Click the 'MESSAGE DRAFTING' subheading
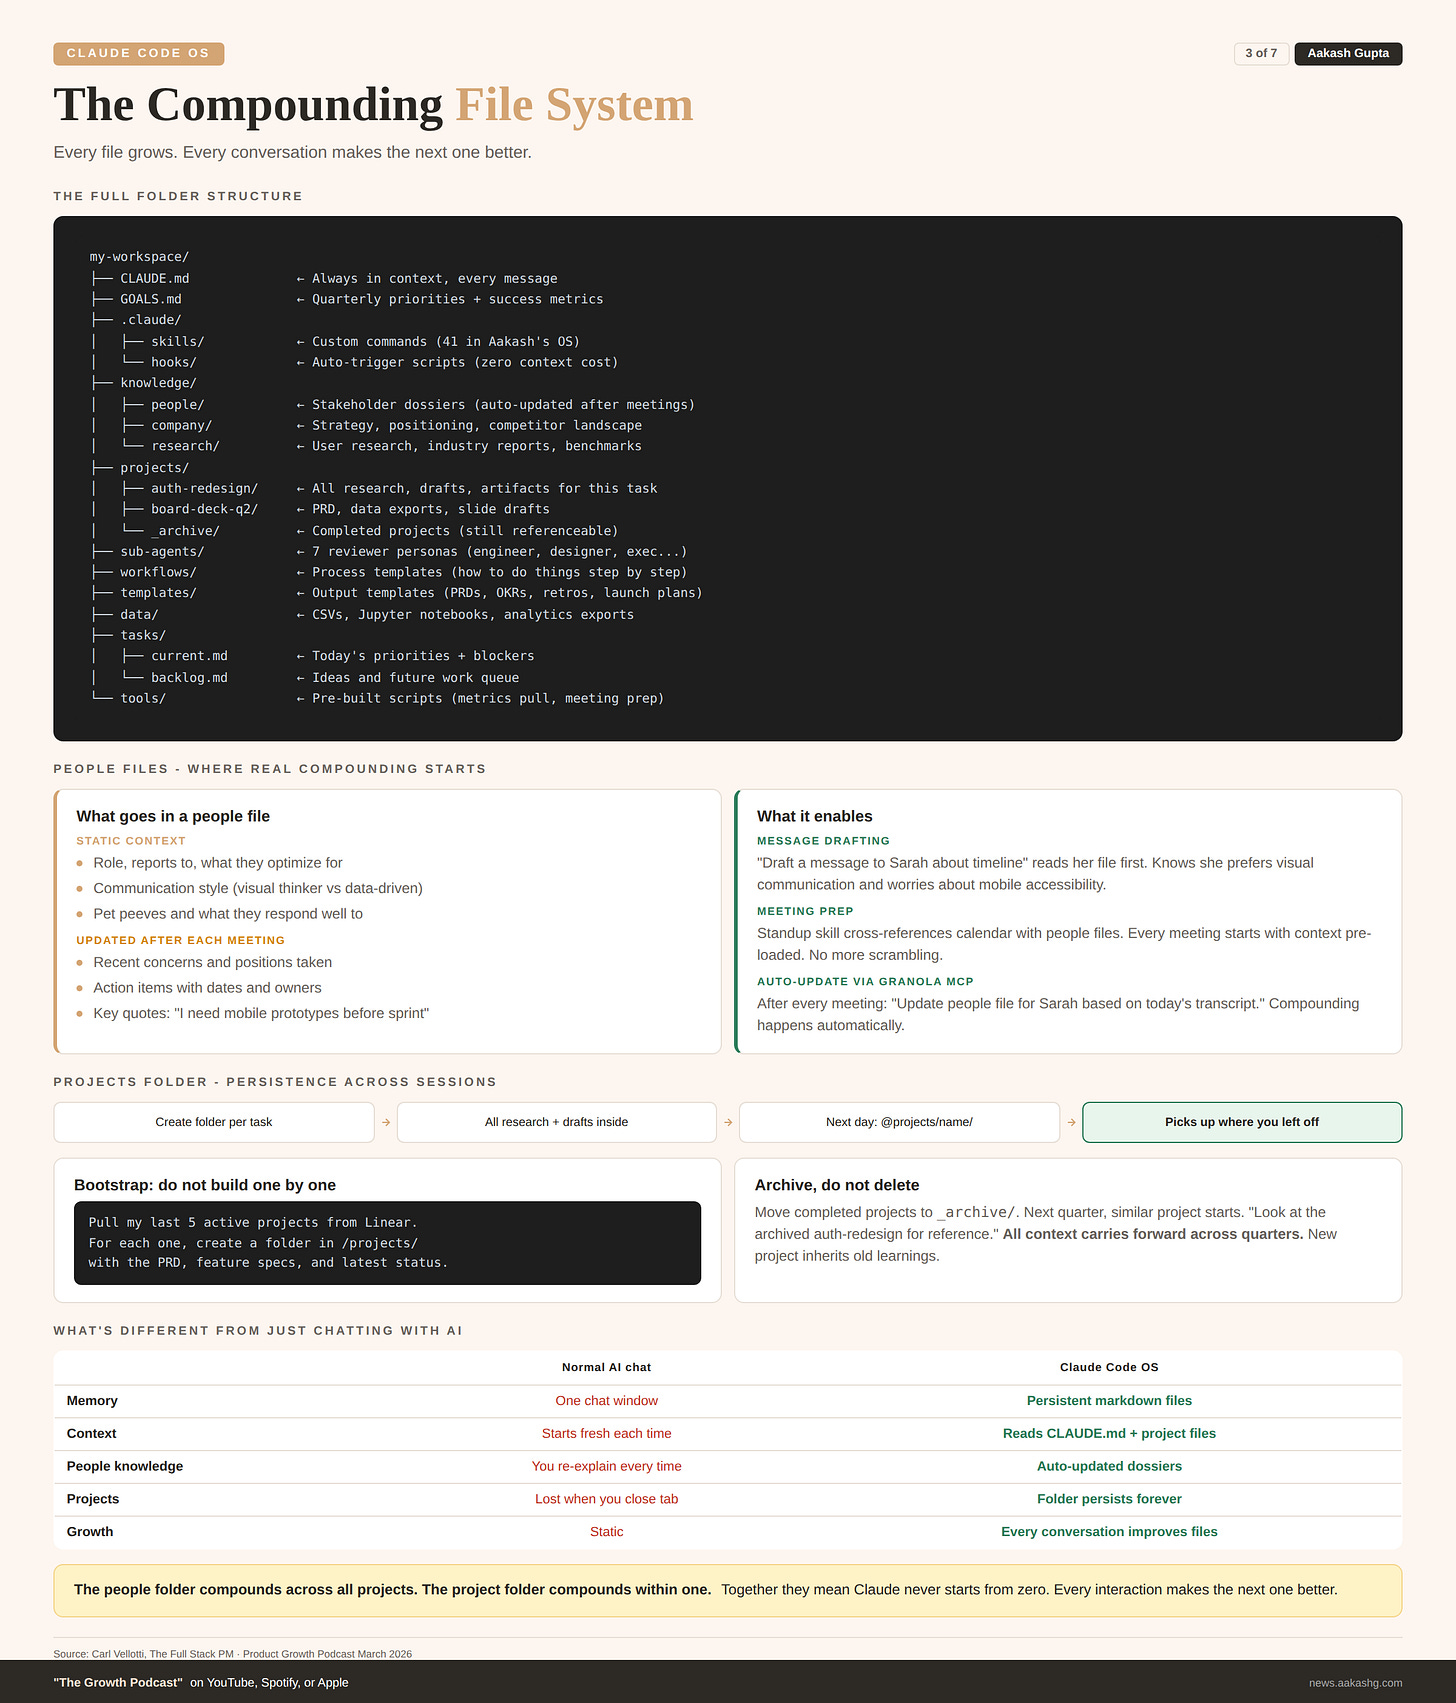Image resolution: width=1456 pixels, height=1703 pixels. pyautogui.click(x=823, y=841)
